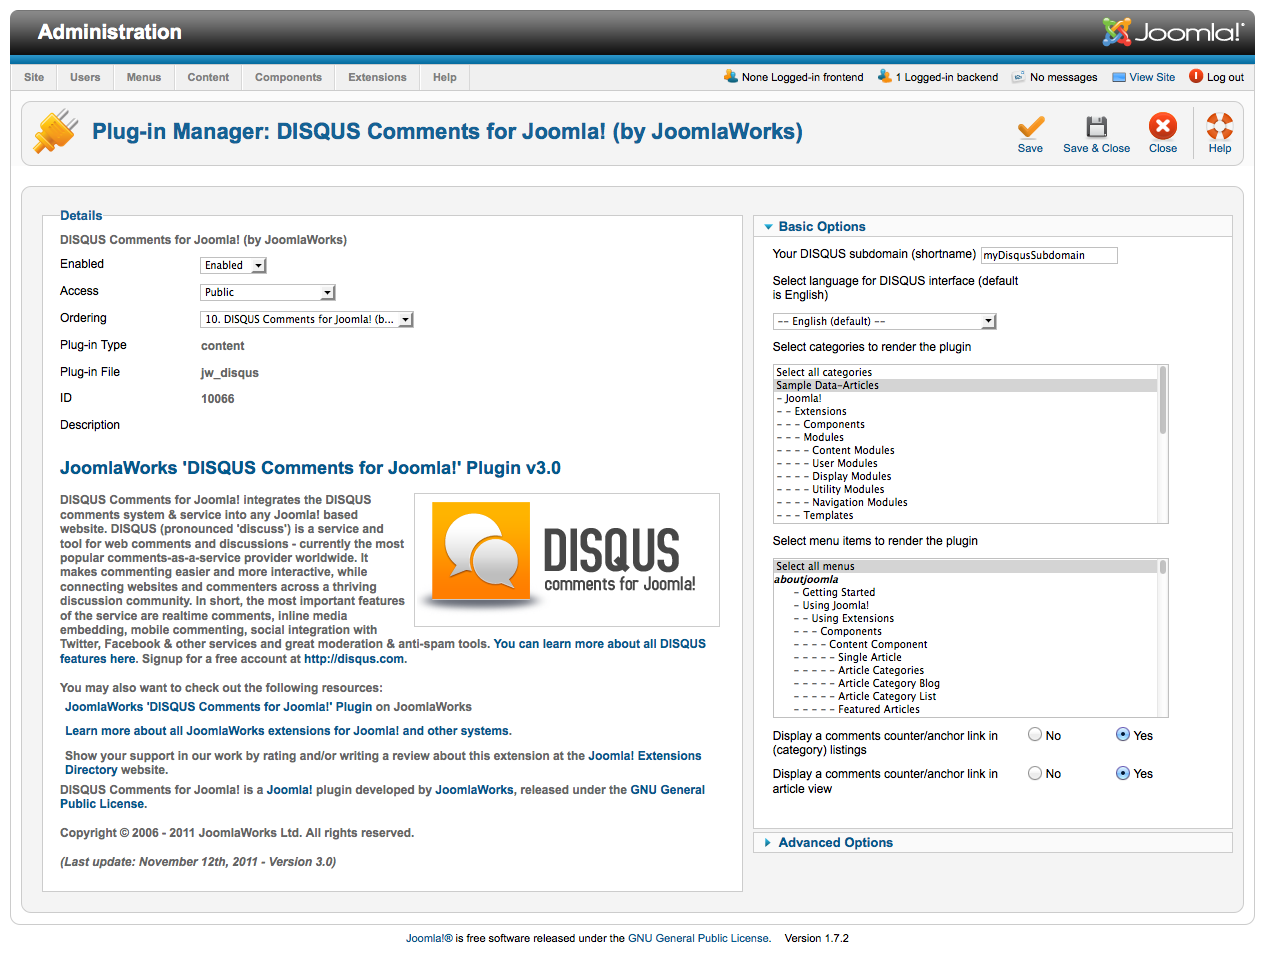Viewport: 1265px width, 968px height.
Task: Select 'Select all categories' in categories list
Action: pyautogui.click(x=965, y=372)
